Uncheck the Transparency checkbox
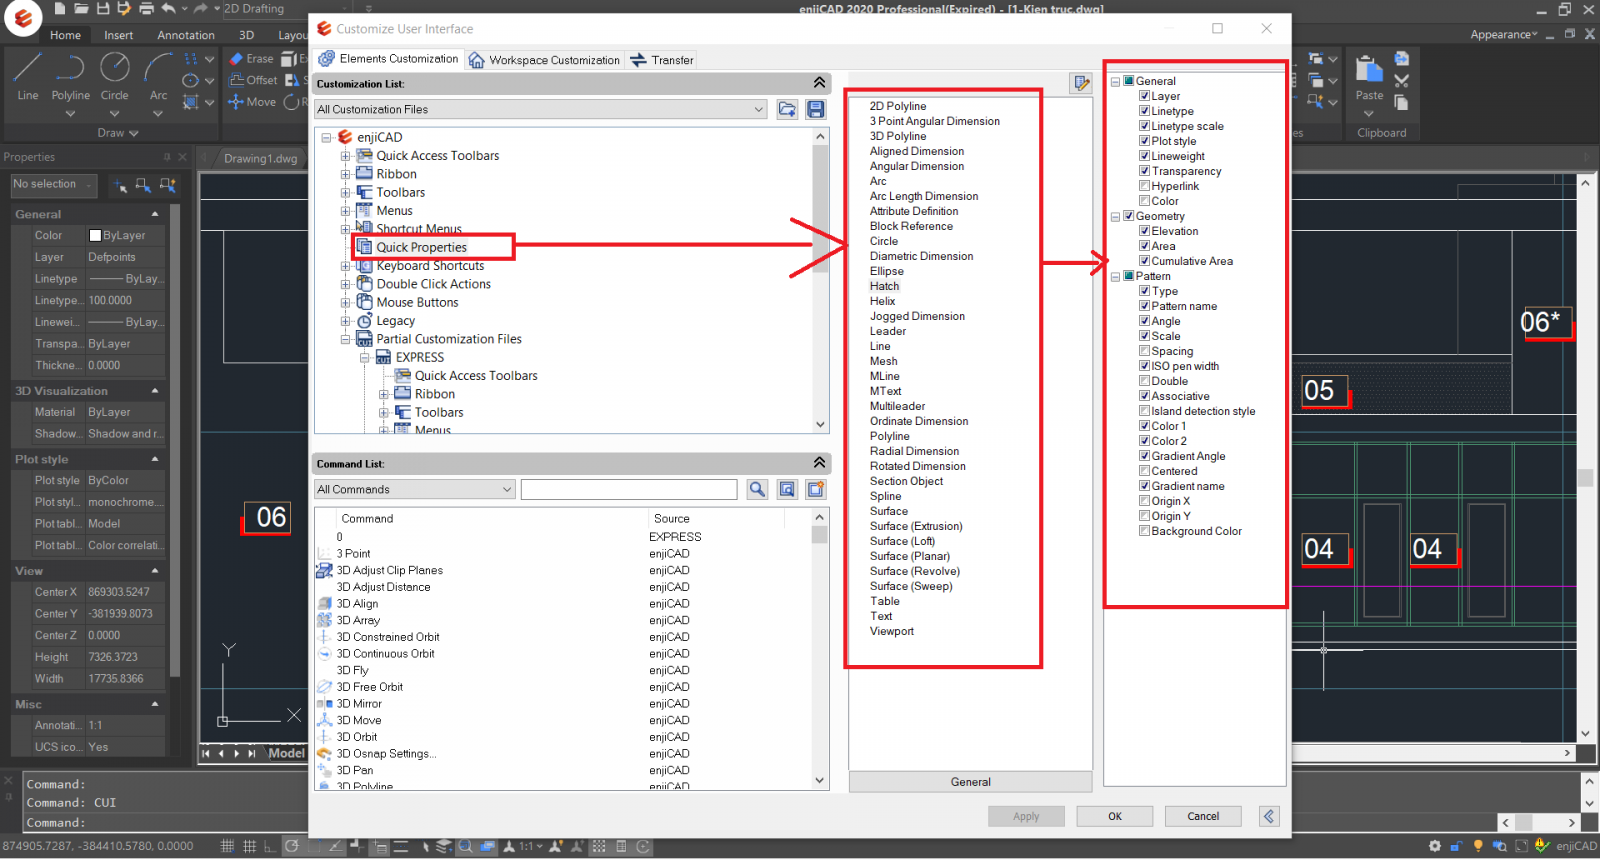Screen dimensions: 1600x860 pos(1144,171)
